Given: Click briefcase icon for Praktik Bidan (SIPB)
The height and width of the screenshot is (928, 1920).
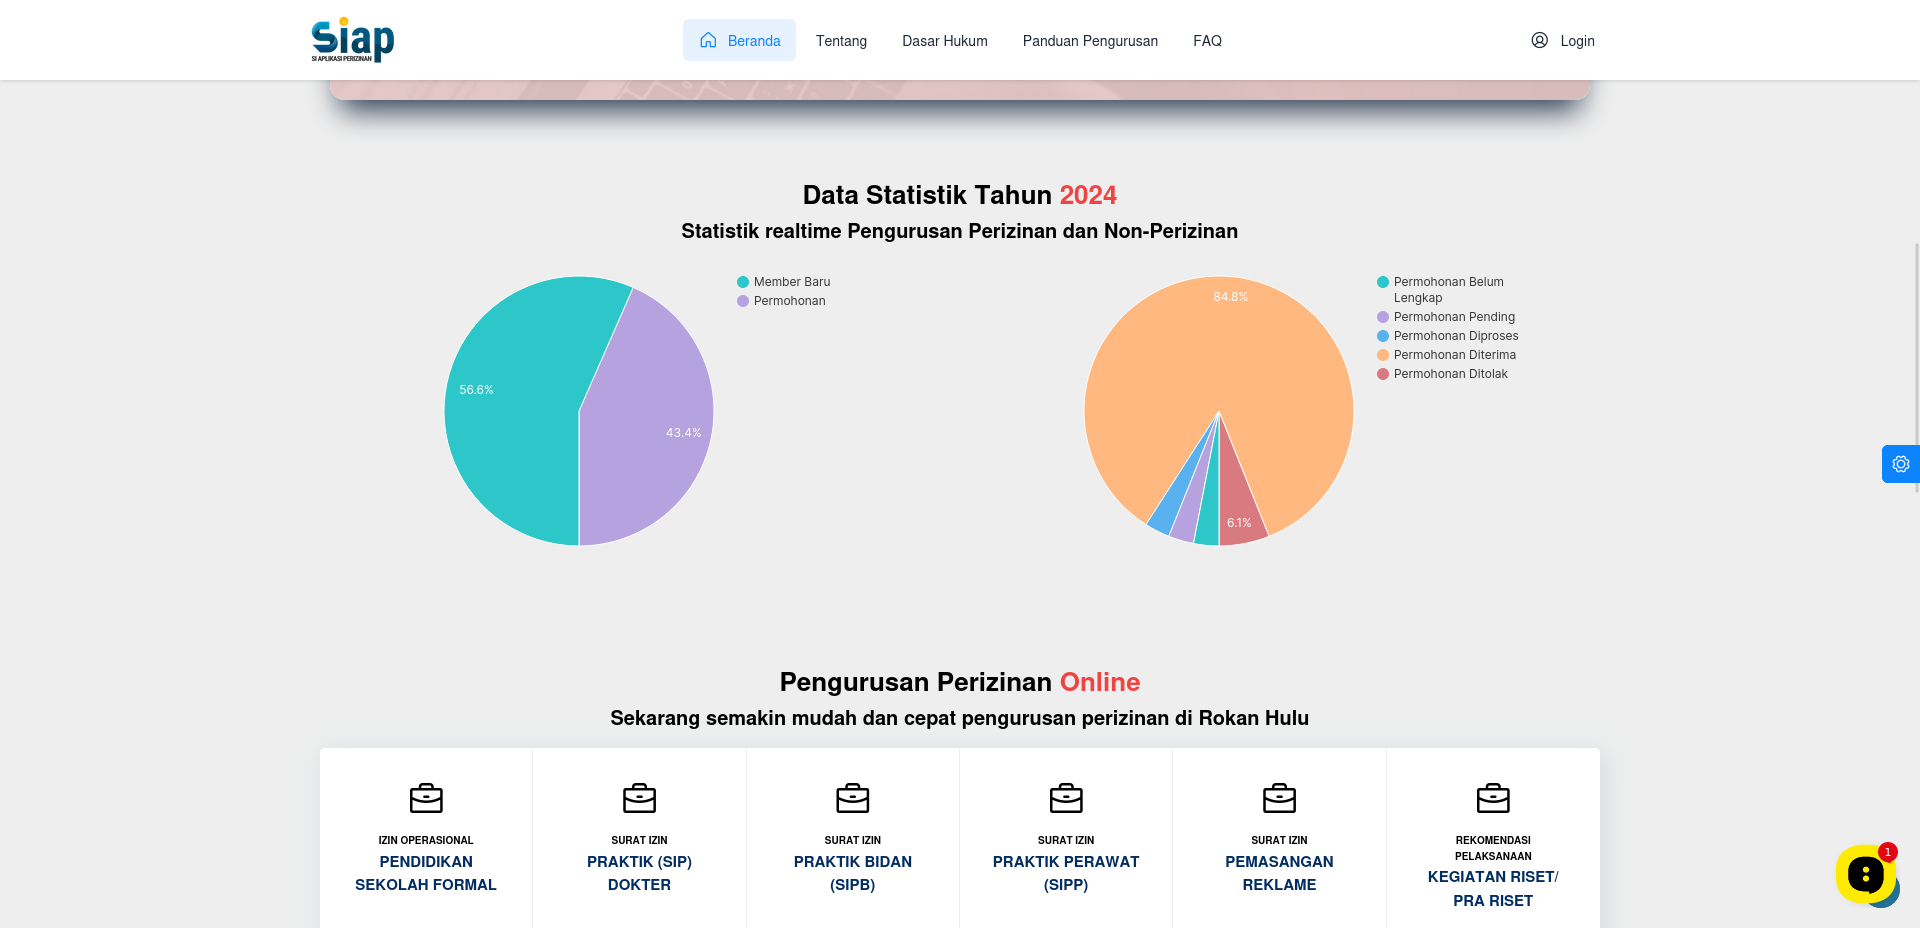Looking at the screenshot, I should coord(853,798).
